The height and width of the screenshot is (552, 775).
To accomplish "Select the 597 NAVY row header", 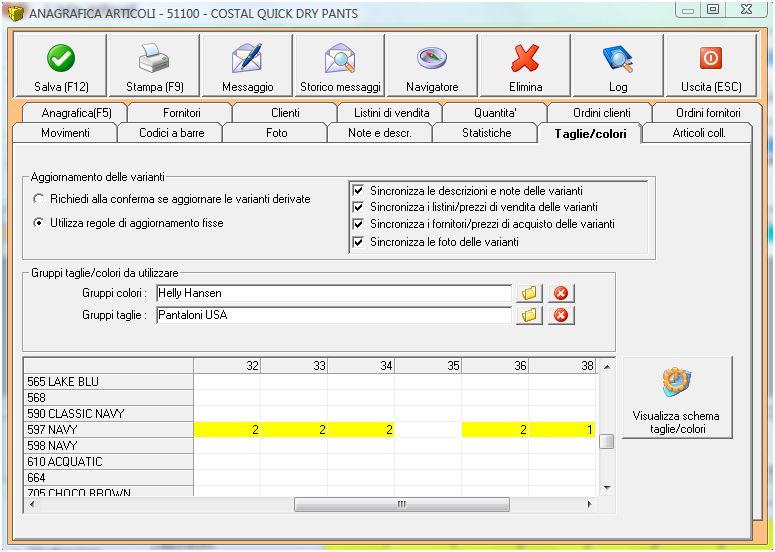I will click(109, 429).
